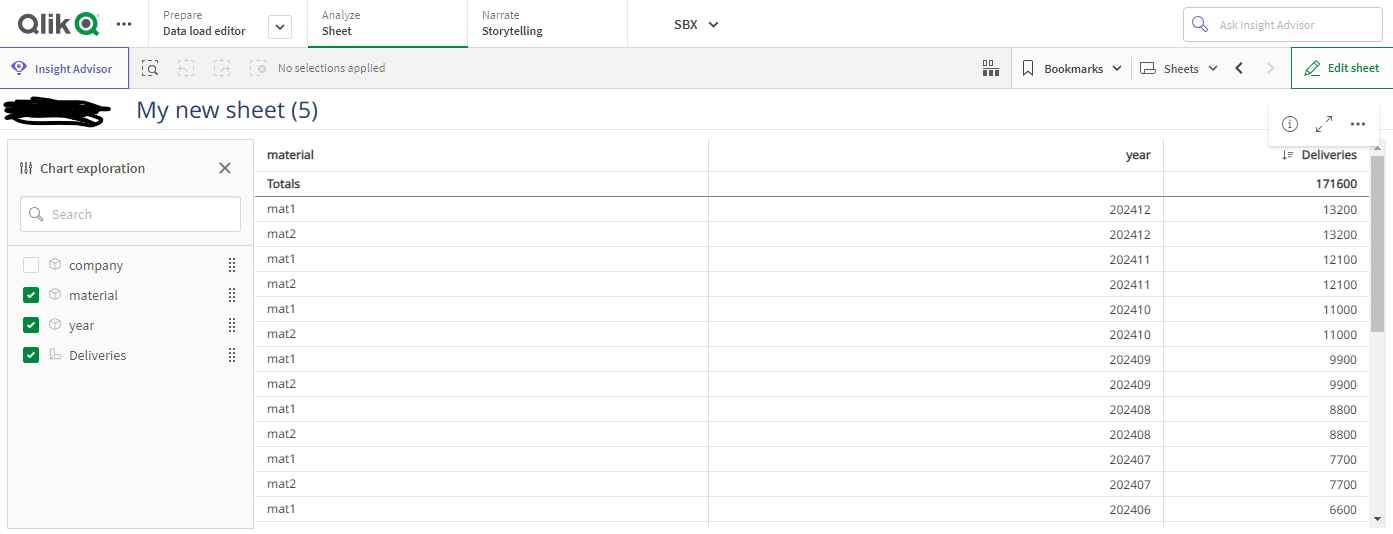
Task: Go to the next sheet arrow
Action: point(1271,68)
